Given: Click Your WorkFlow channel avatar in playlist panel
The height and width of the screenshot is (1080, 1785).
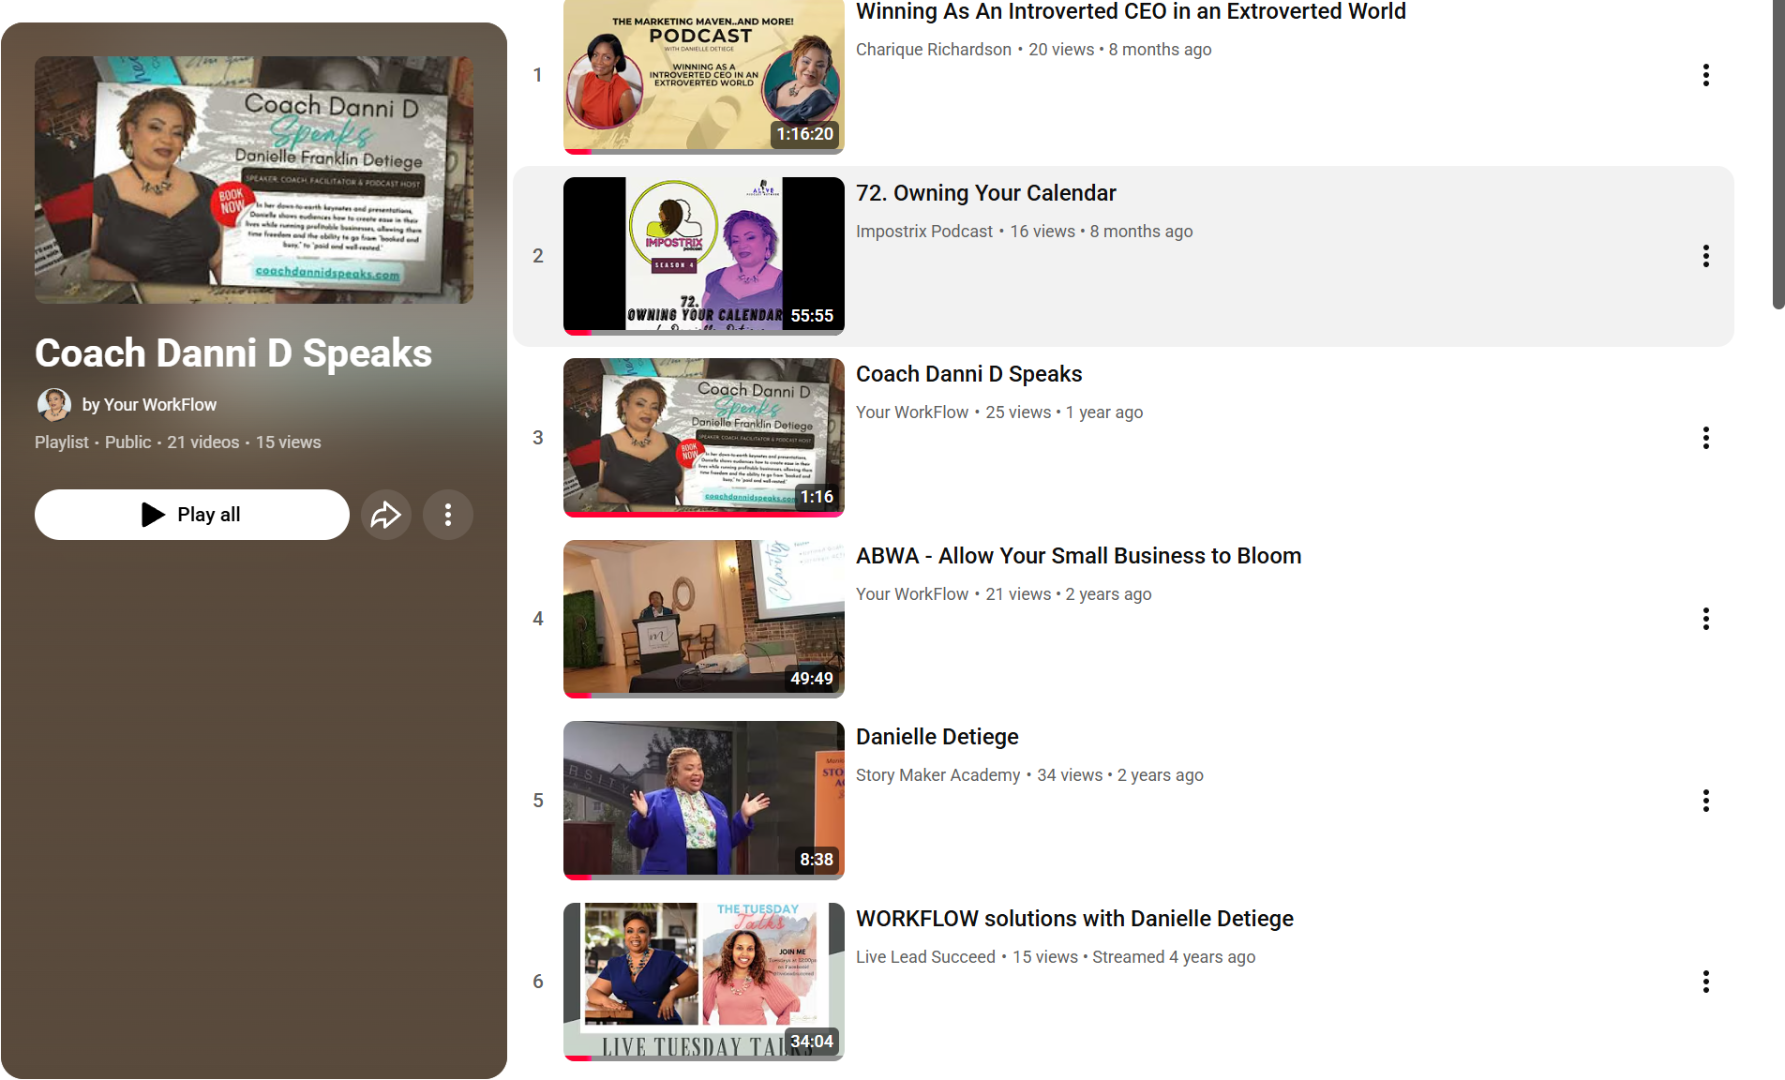Looking at the screenshot, I should (54, 405).
